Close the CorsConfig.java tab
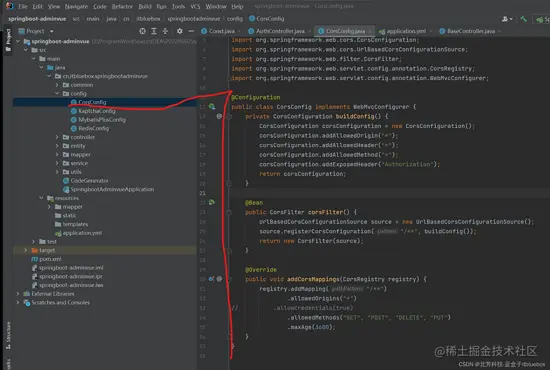Viewport: 550px width, 370px height. pyautogui.click(x=370, y=31)
